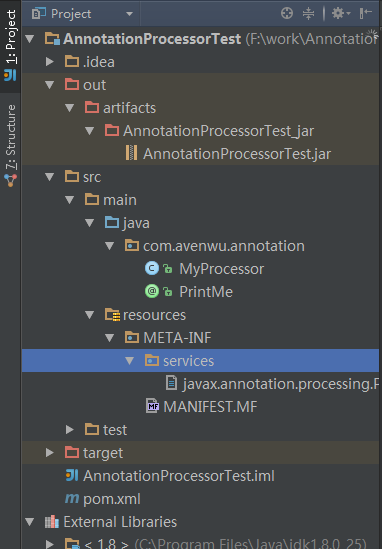Collapse the src folder
Screen dimensions: 382x549
[50, 177]
